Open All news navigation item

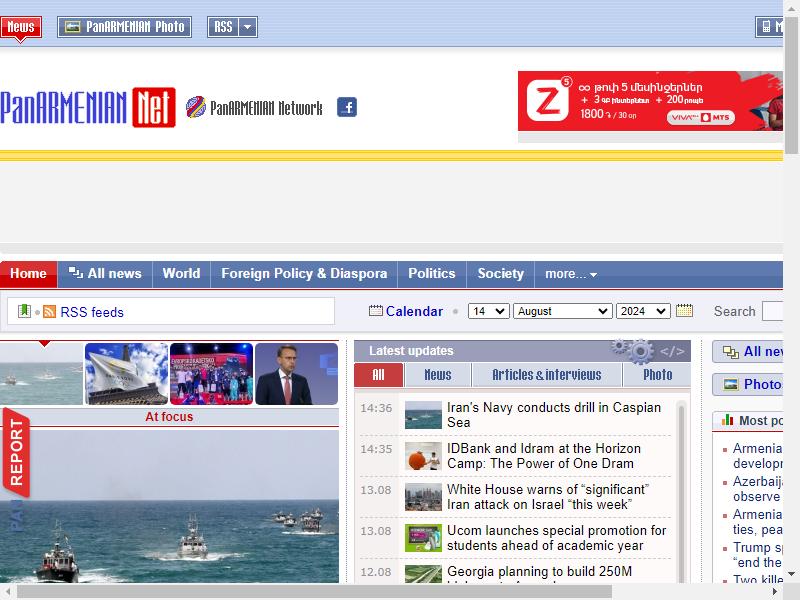[x=105, y=274]
